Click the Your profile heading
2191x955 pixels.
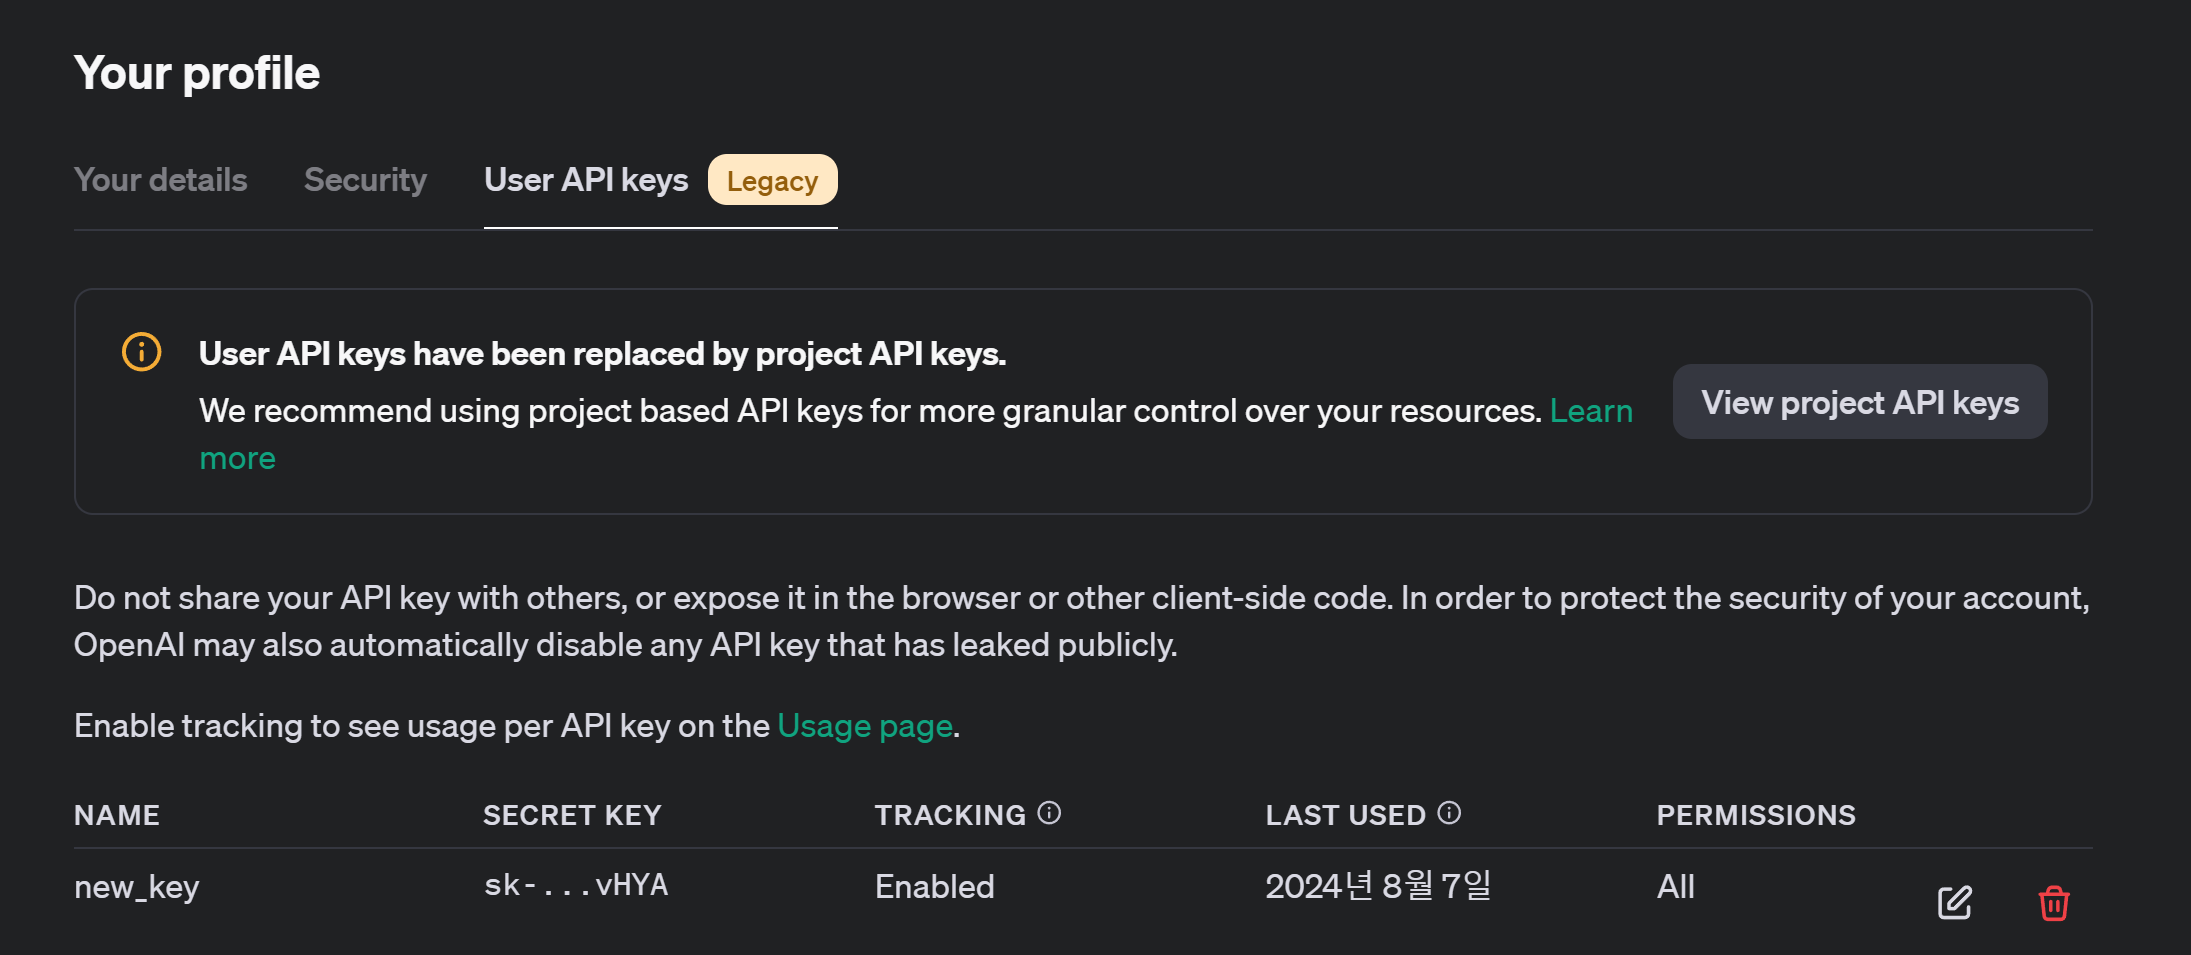tap(197, 73)
